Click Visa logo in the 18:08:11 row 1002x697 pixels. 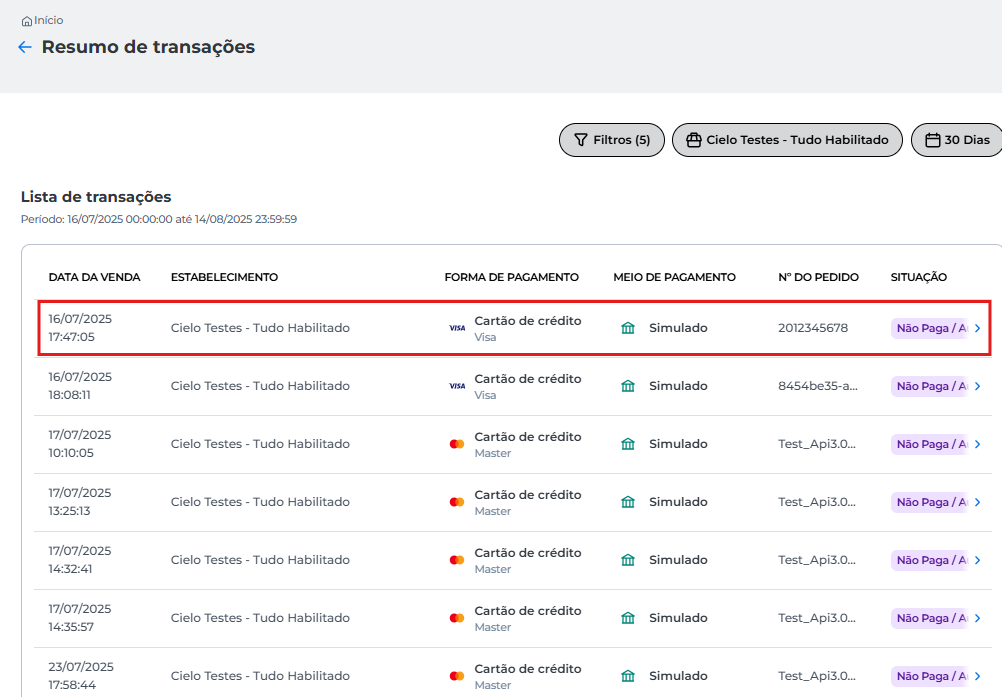457,386
